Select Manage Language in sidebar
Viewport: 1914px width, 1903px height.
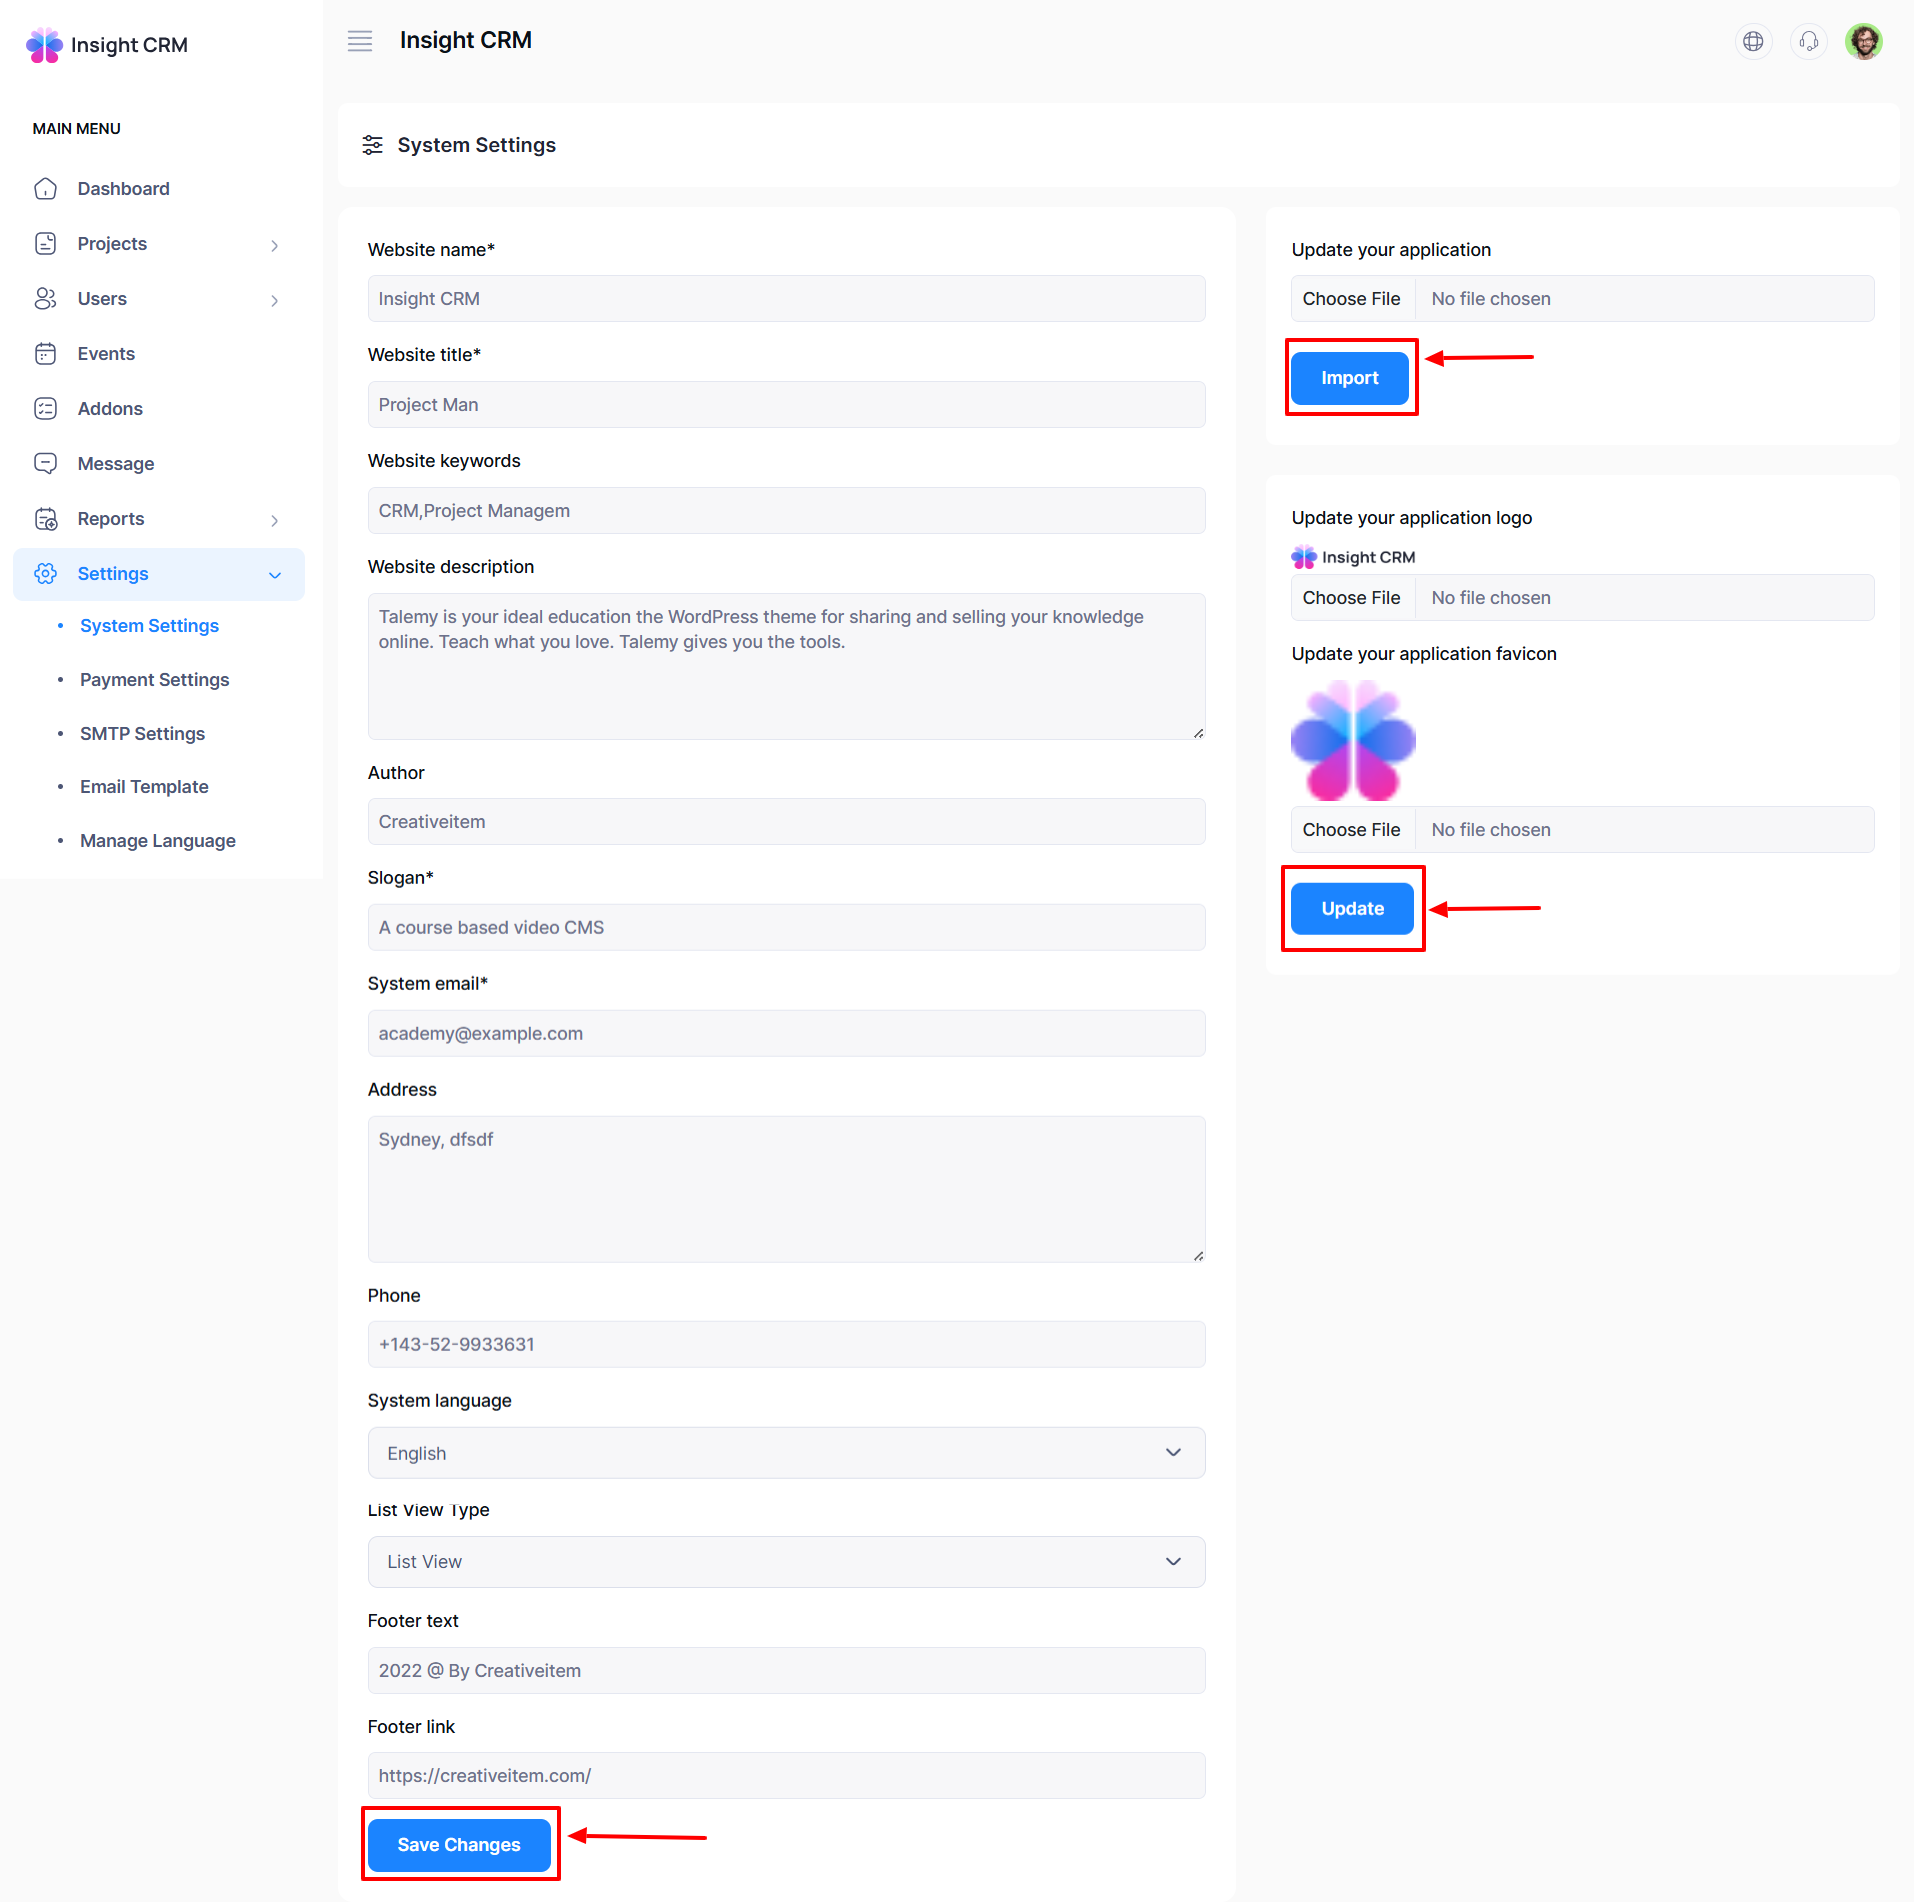[x=158, y=841]
